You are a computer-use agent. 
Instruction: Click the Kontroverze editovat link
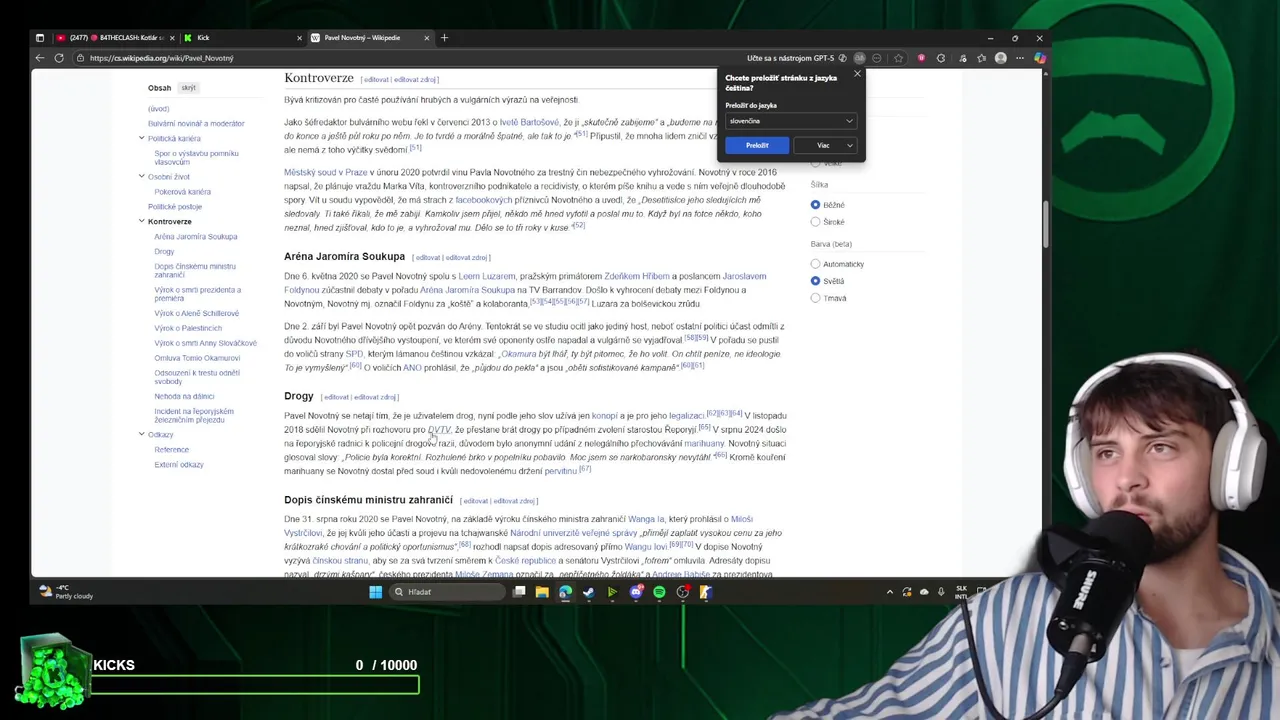(376, 79)
